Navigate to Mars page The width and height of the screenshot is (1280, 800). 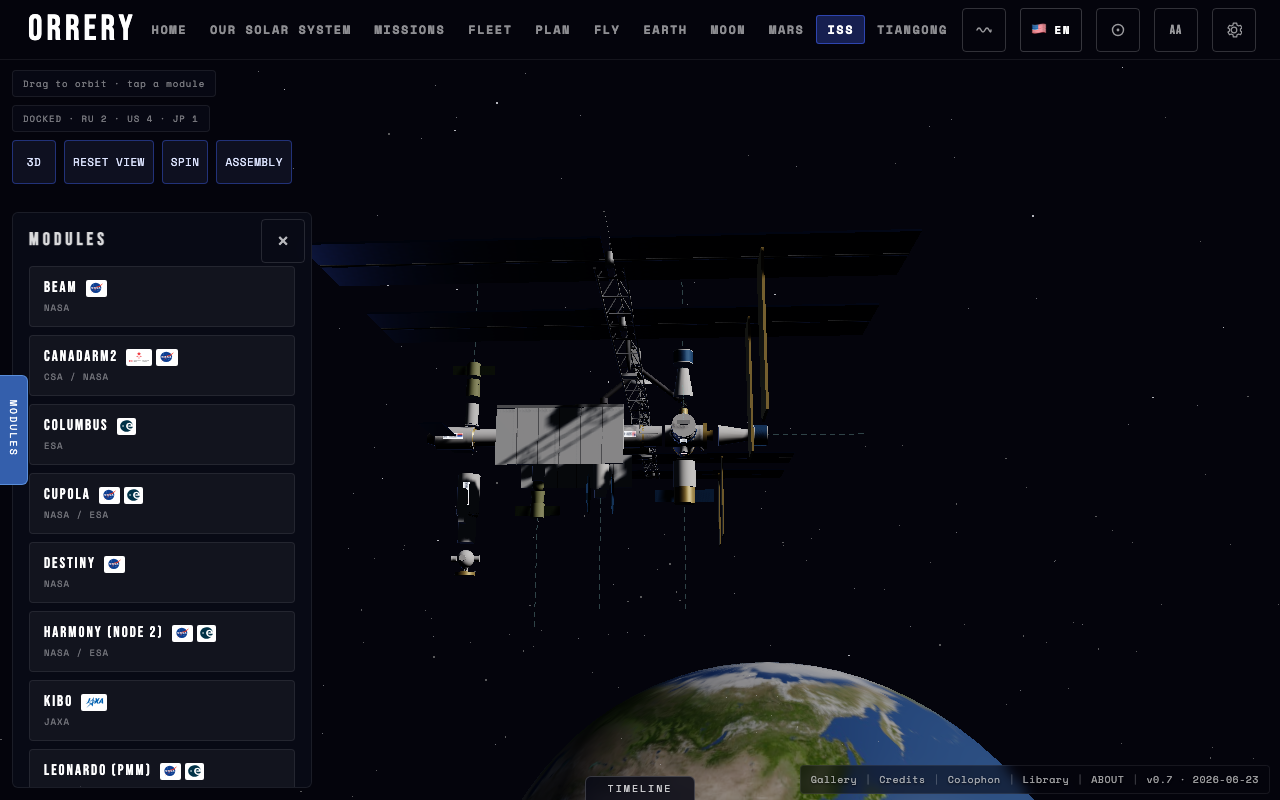point(786,30)
